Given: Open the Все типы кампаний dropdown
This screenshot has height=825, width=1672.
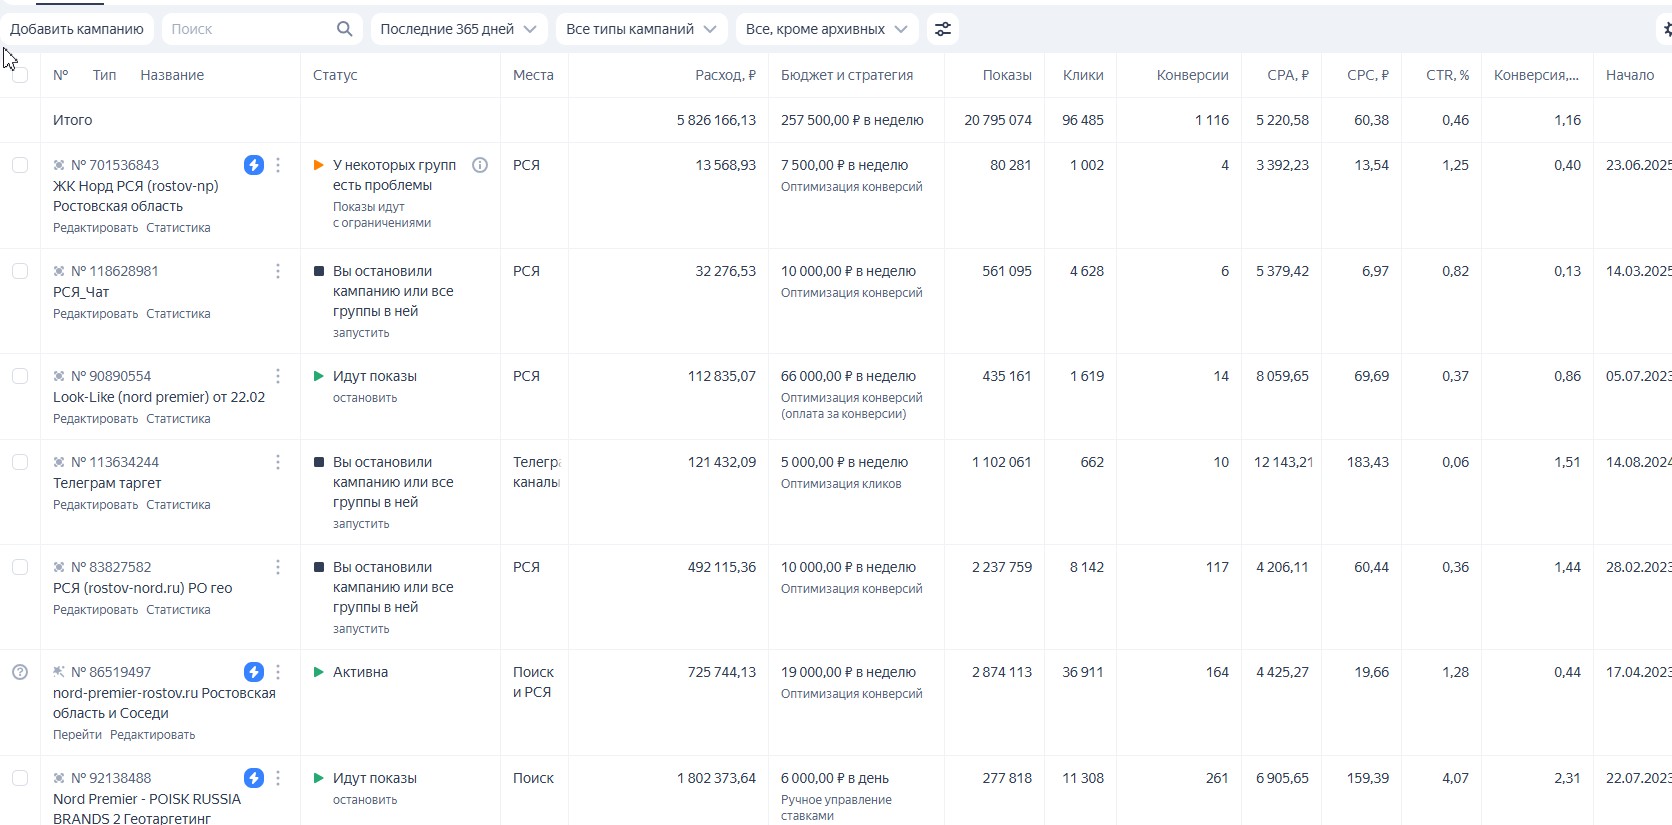Looking at the screenshot, I should pos(640,29).
